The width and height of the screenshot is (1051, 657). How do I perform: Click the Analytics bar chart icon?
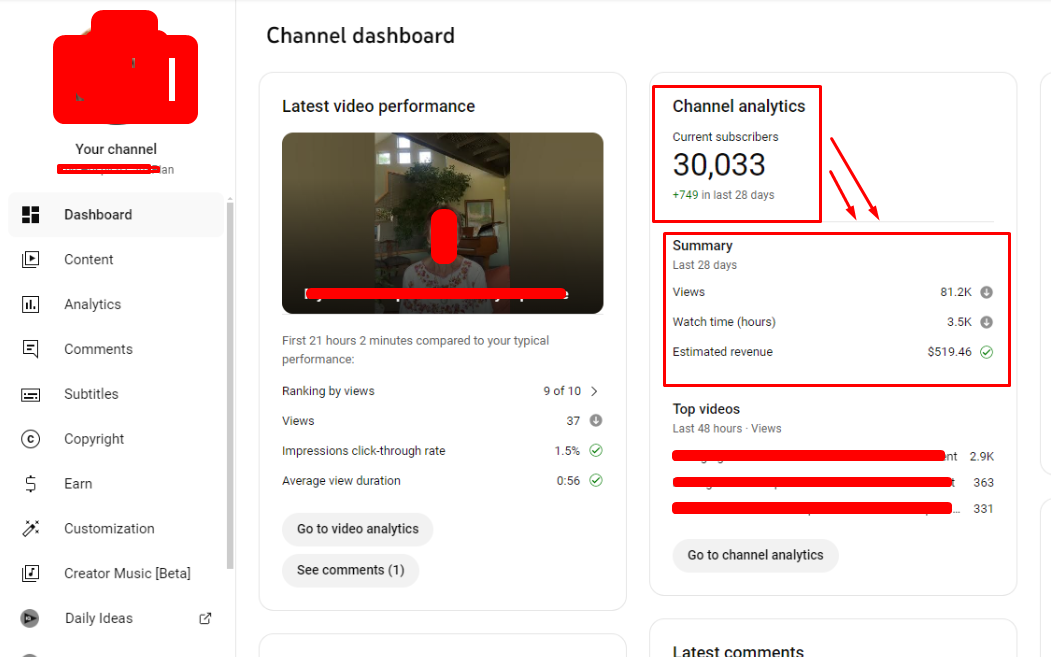tap(31, 305)
